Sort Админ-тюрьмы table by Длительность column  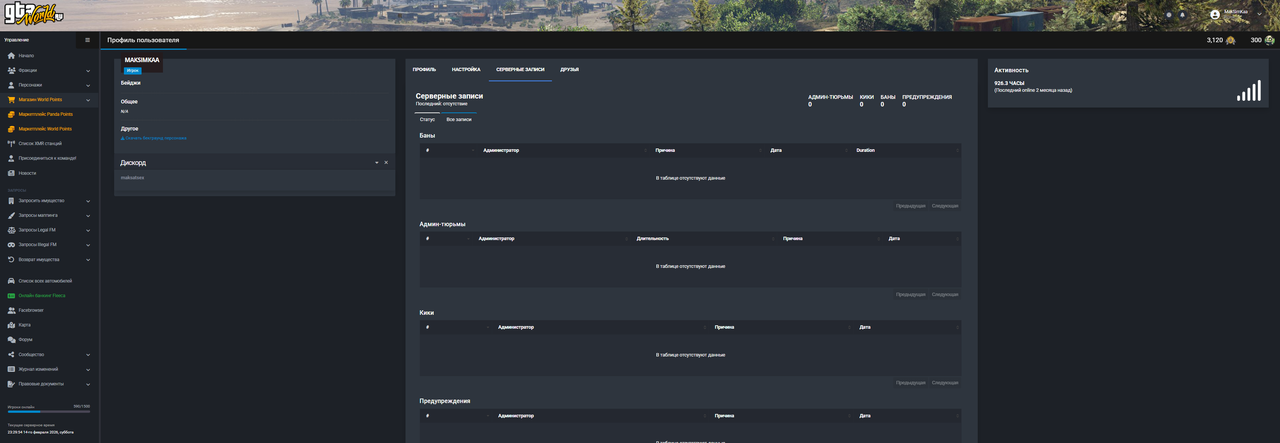704,238
